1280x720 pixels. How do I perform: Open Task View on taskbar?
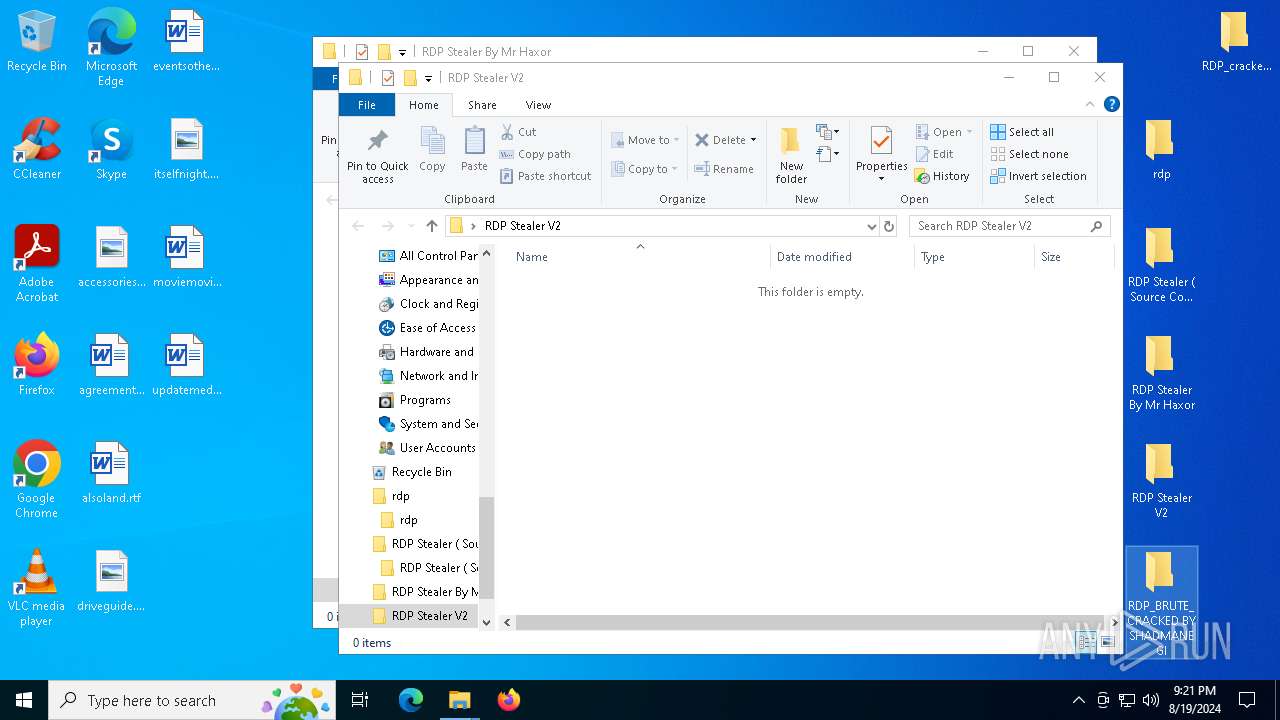point(360,700)
